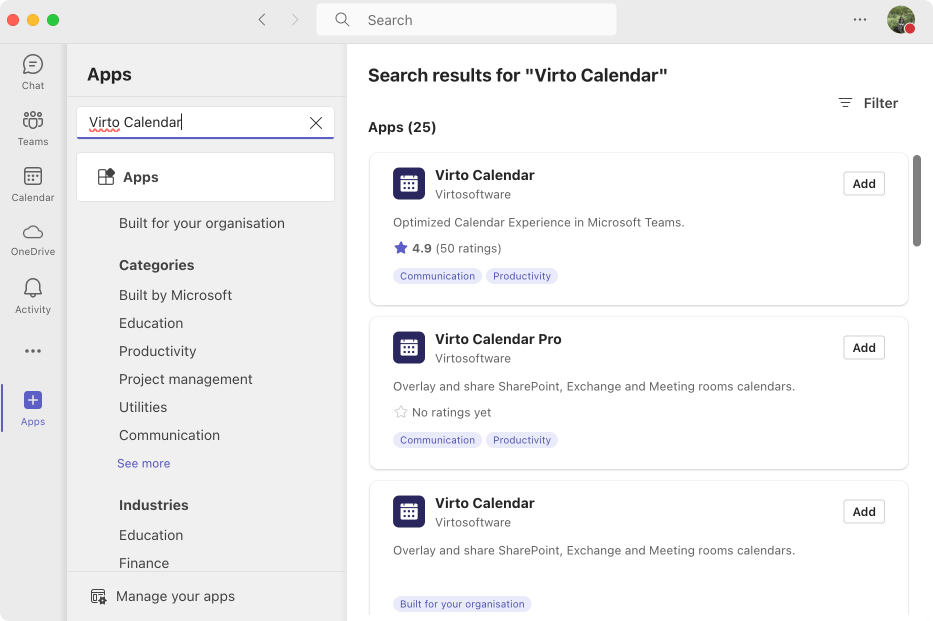
Task: Open the profile avatar menu
Action: point(901,20)
